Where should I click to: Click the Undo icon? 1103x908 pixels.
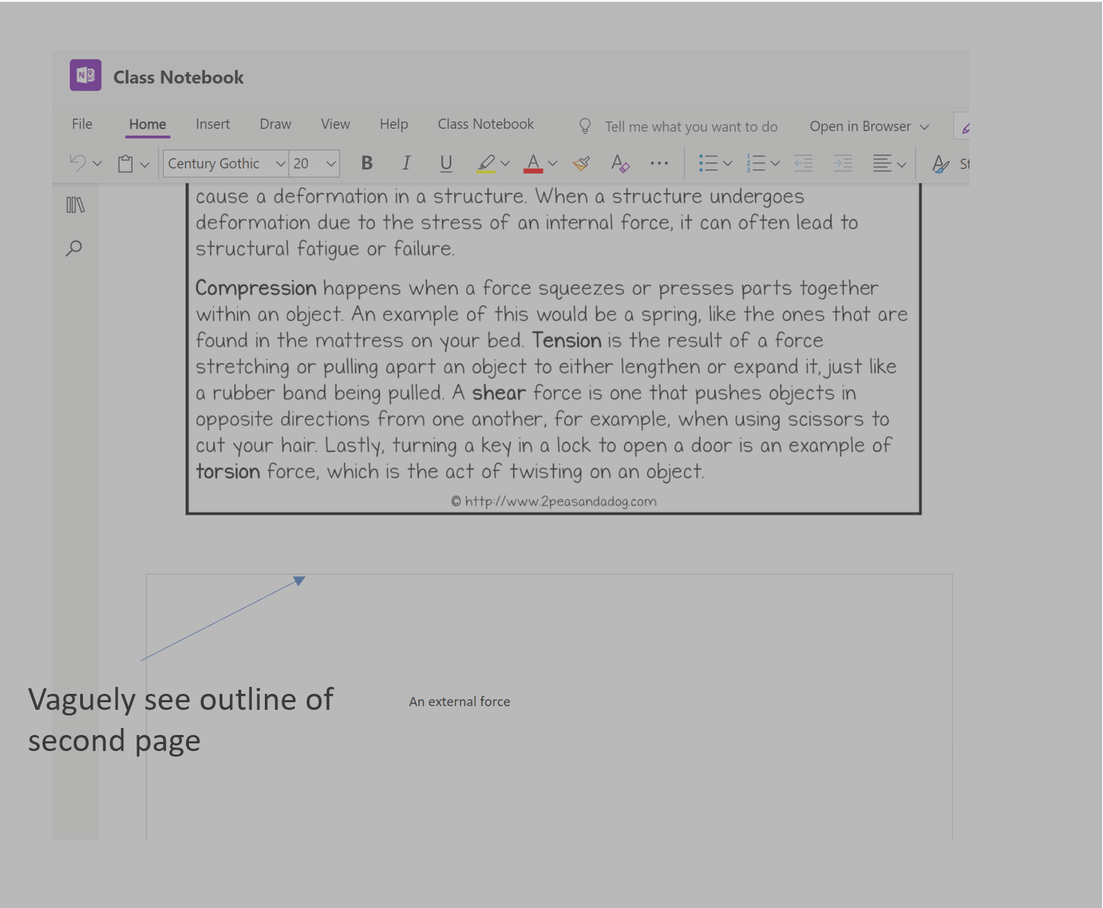(77, 163)
